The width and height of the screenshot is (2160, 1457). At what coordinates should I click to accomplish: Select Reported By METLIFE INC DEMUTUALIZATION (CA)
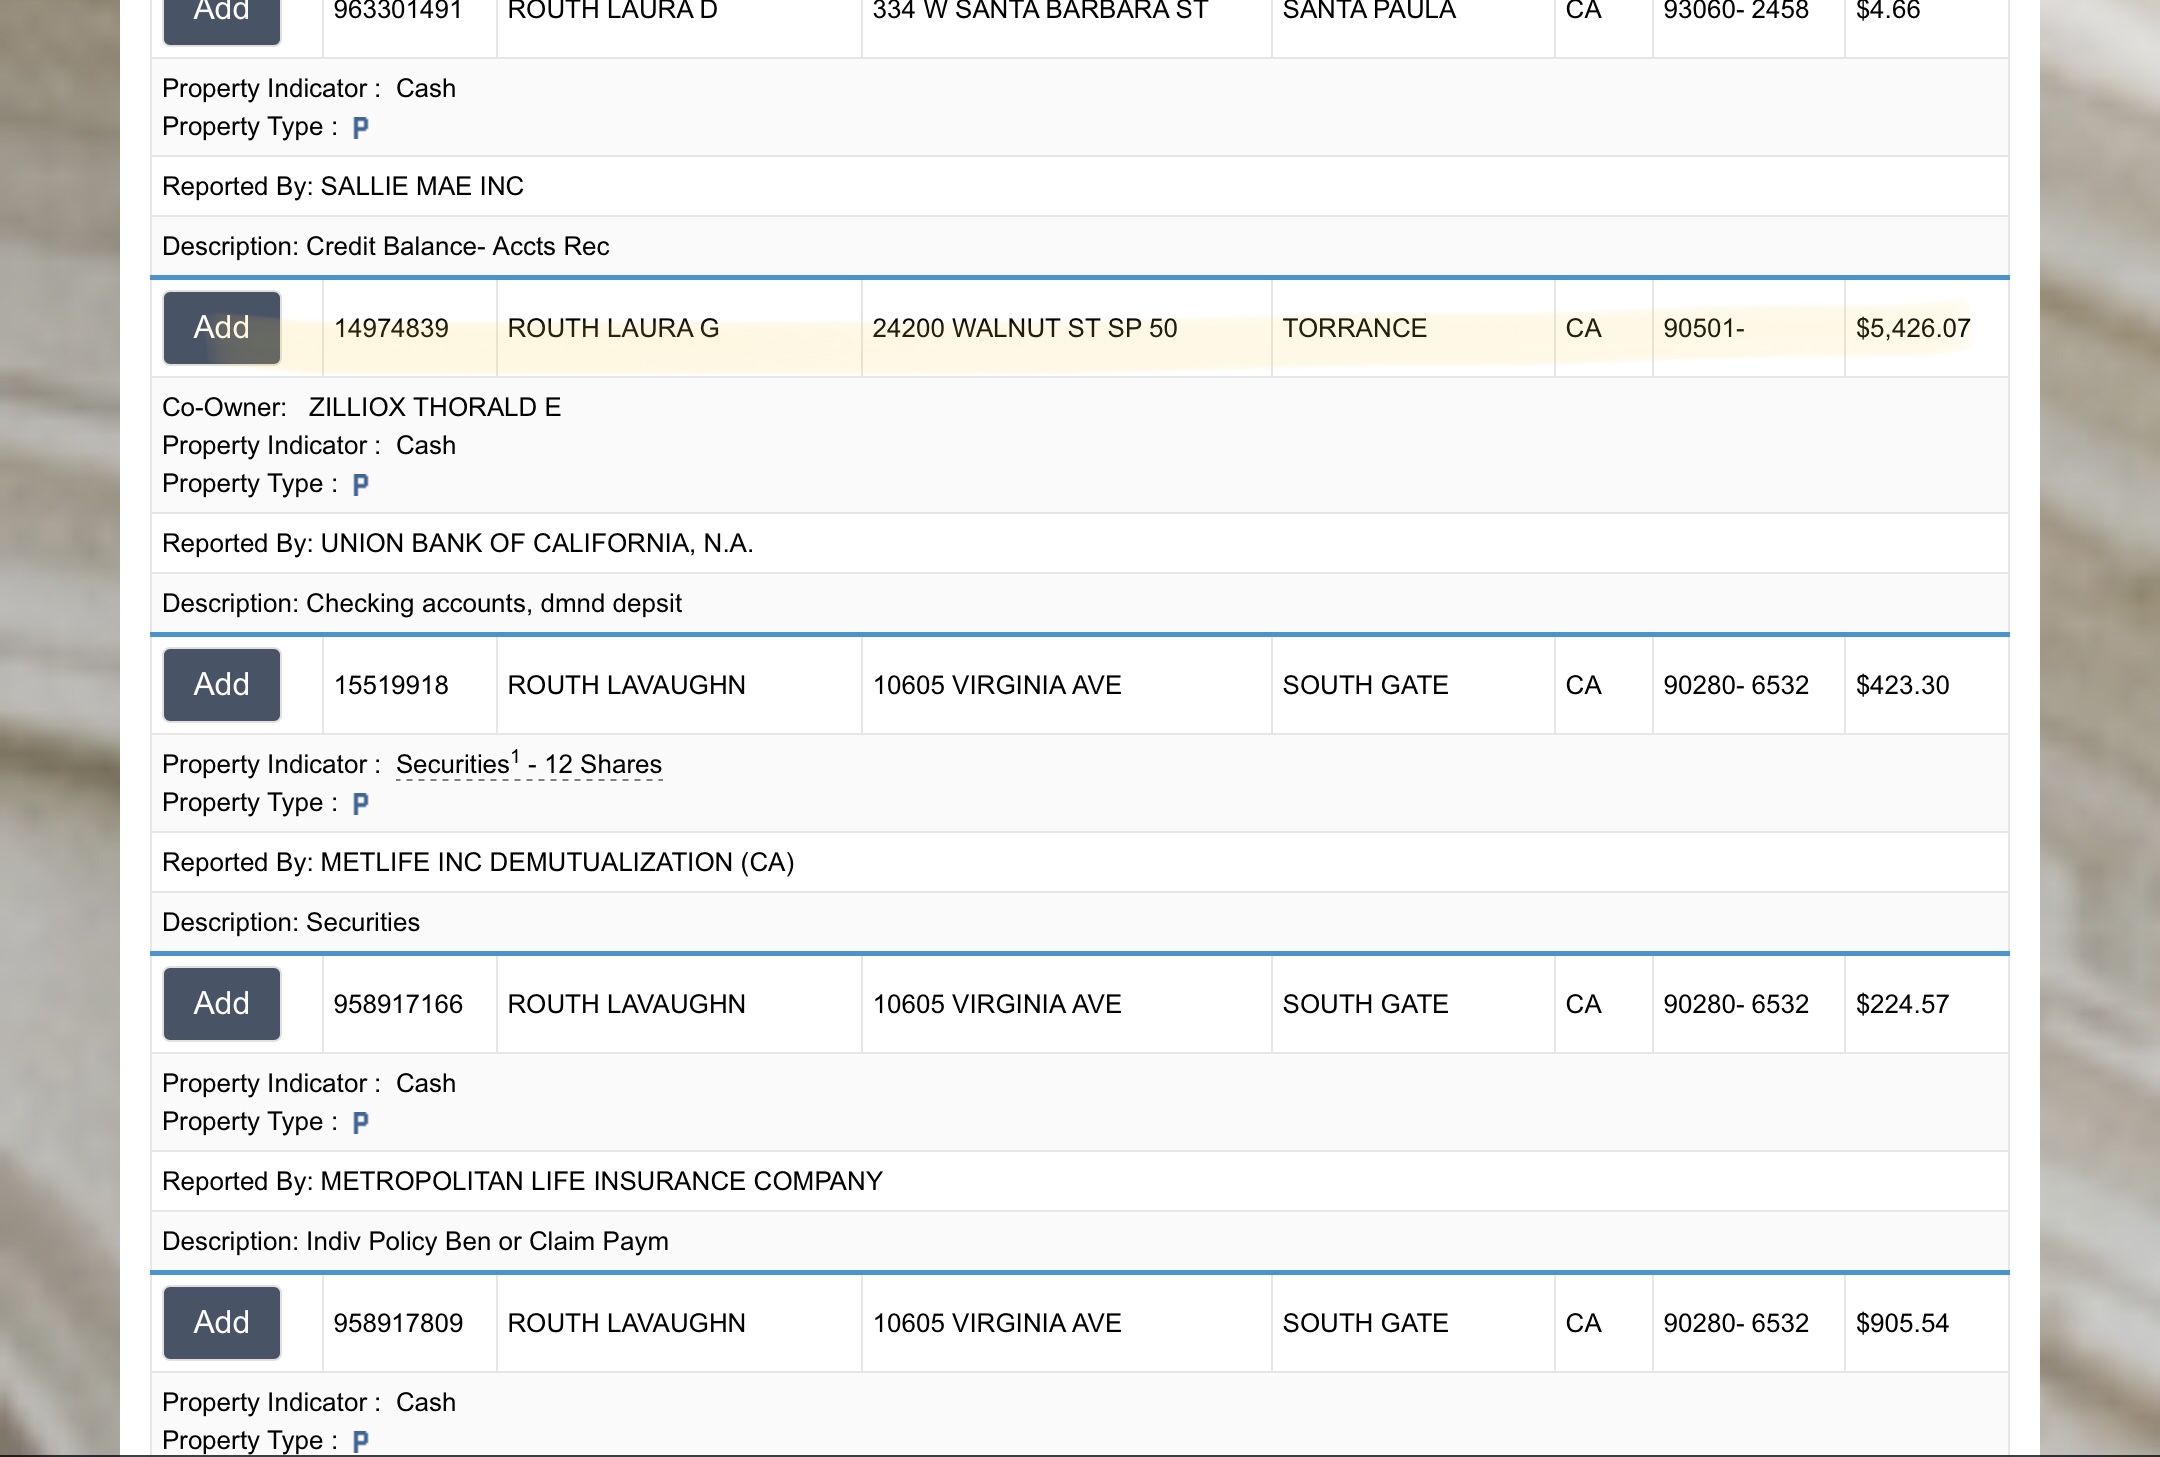(557, 862)
